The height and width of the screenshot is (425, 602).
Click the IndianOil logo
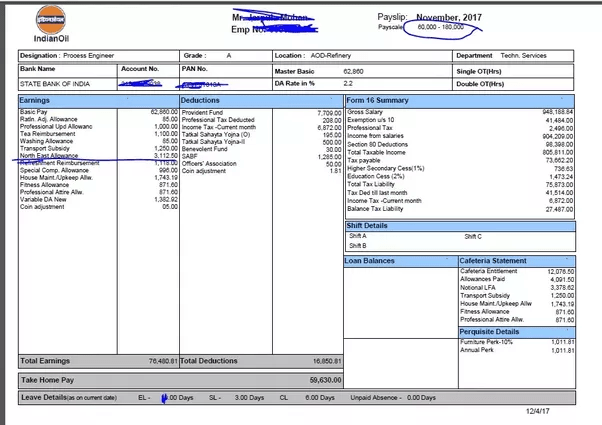pyautogui.click(x=51, y=24)
